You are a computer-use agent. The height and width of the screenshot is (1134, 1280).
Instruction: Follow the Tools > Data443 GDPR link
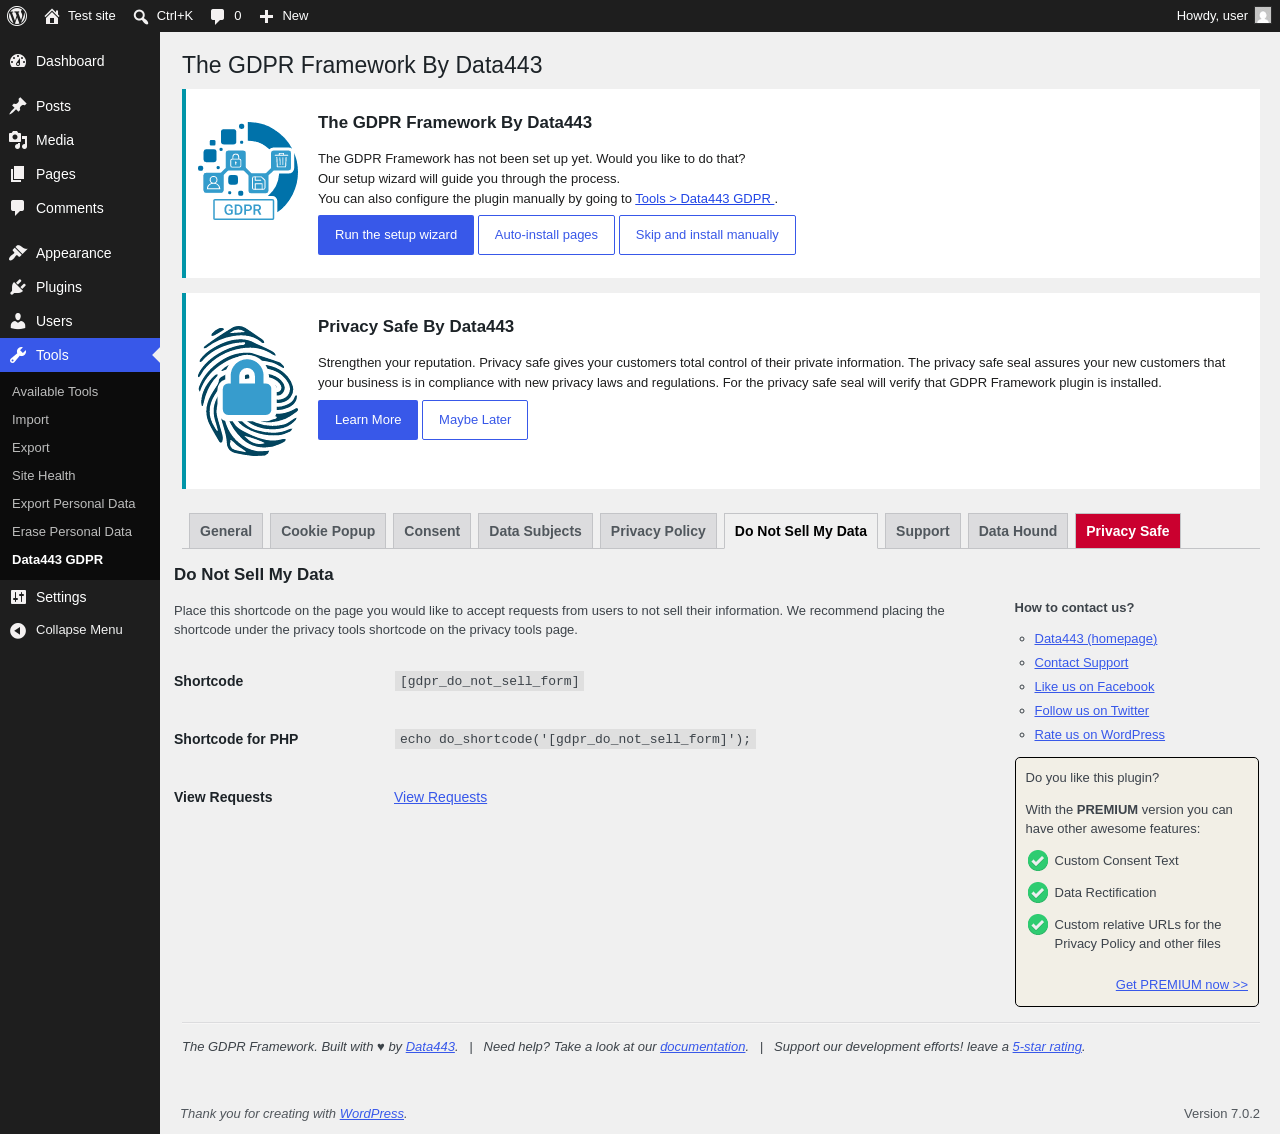(x=705, y=199)
